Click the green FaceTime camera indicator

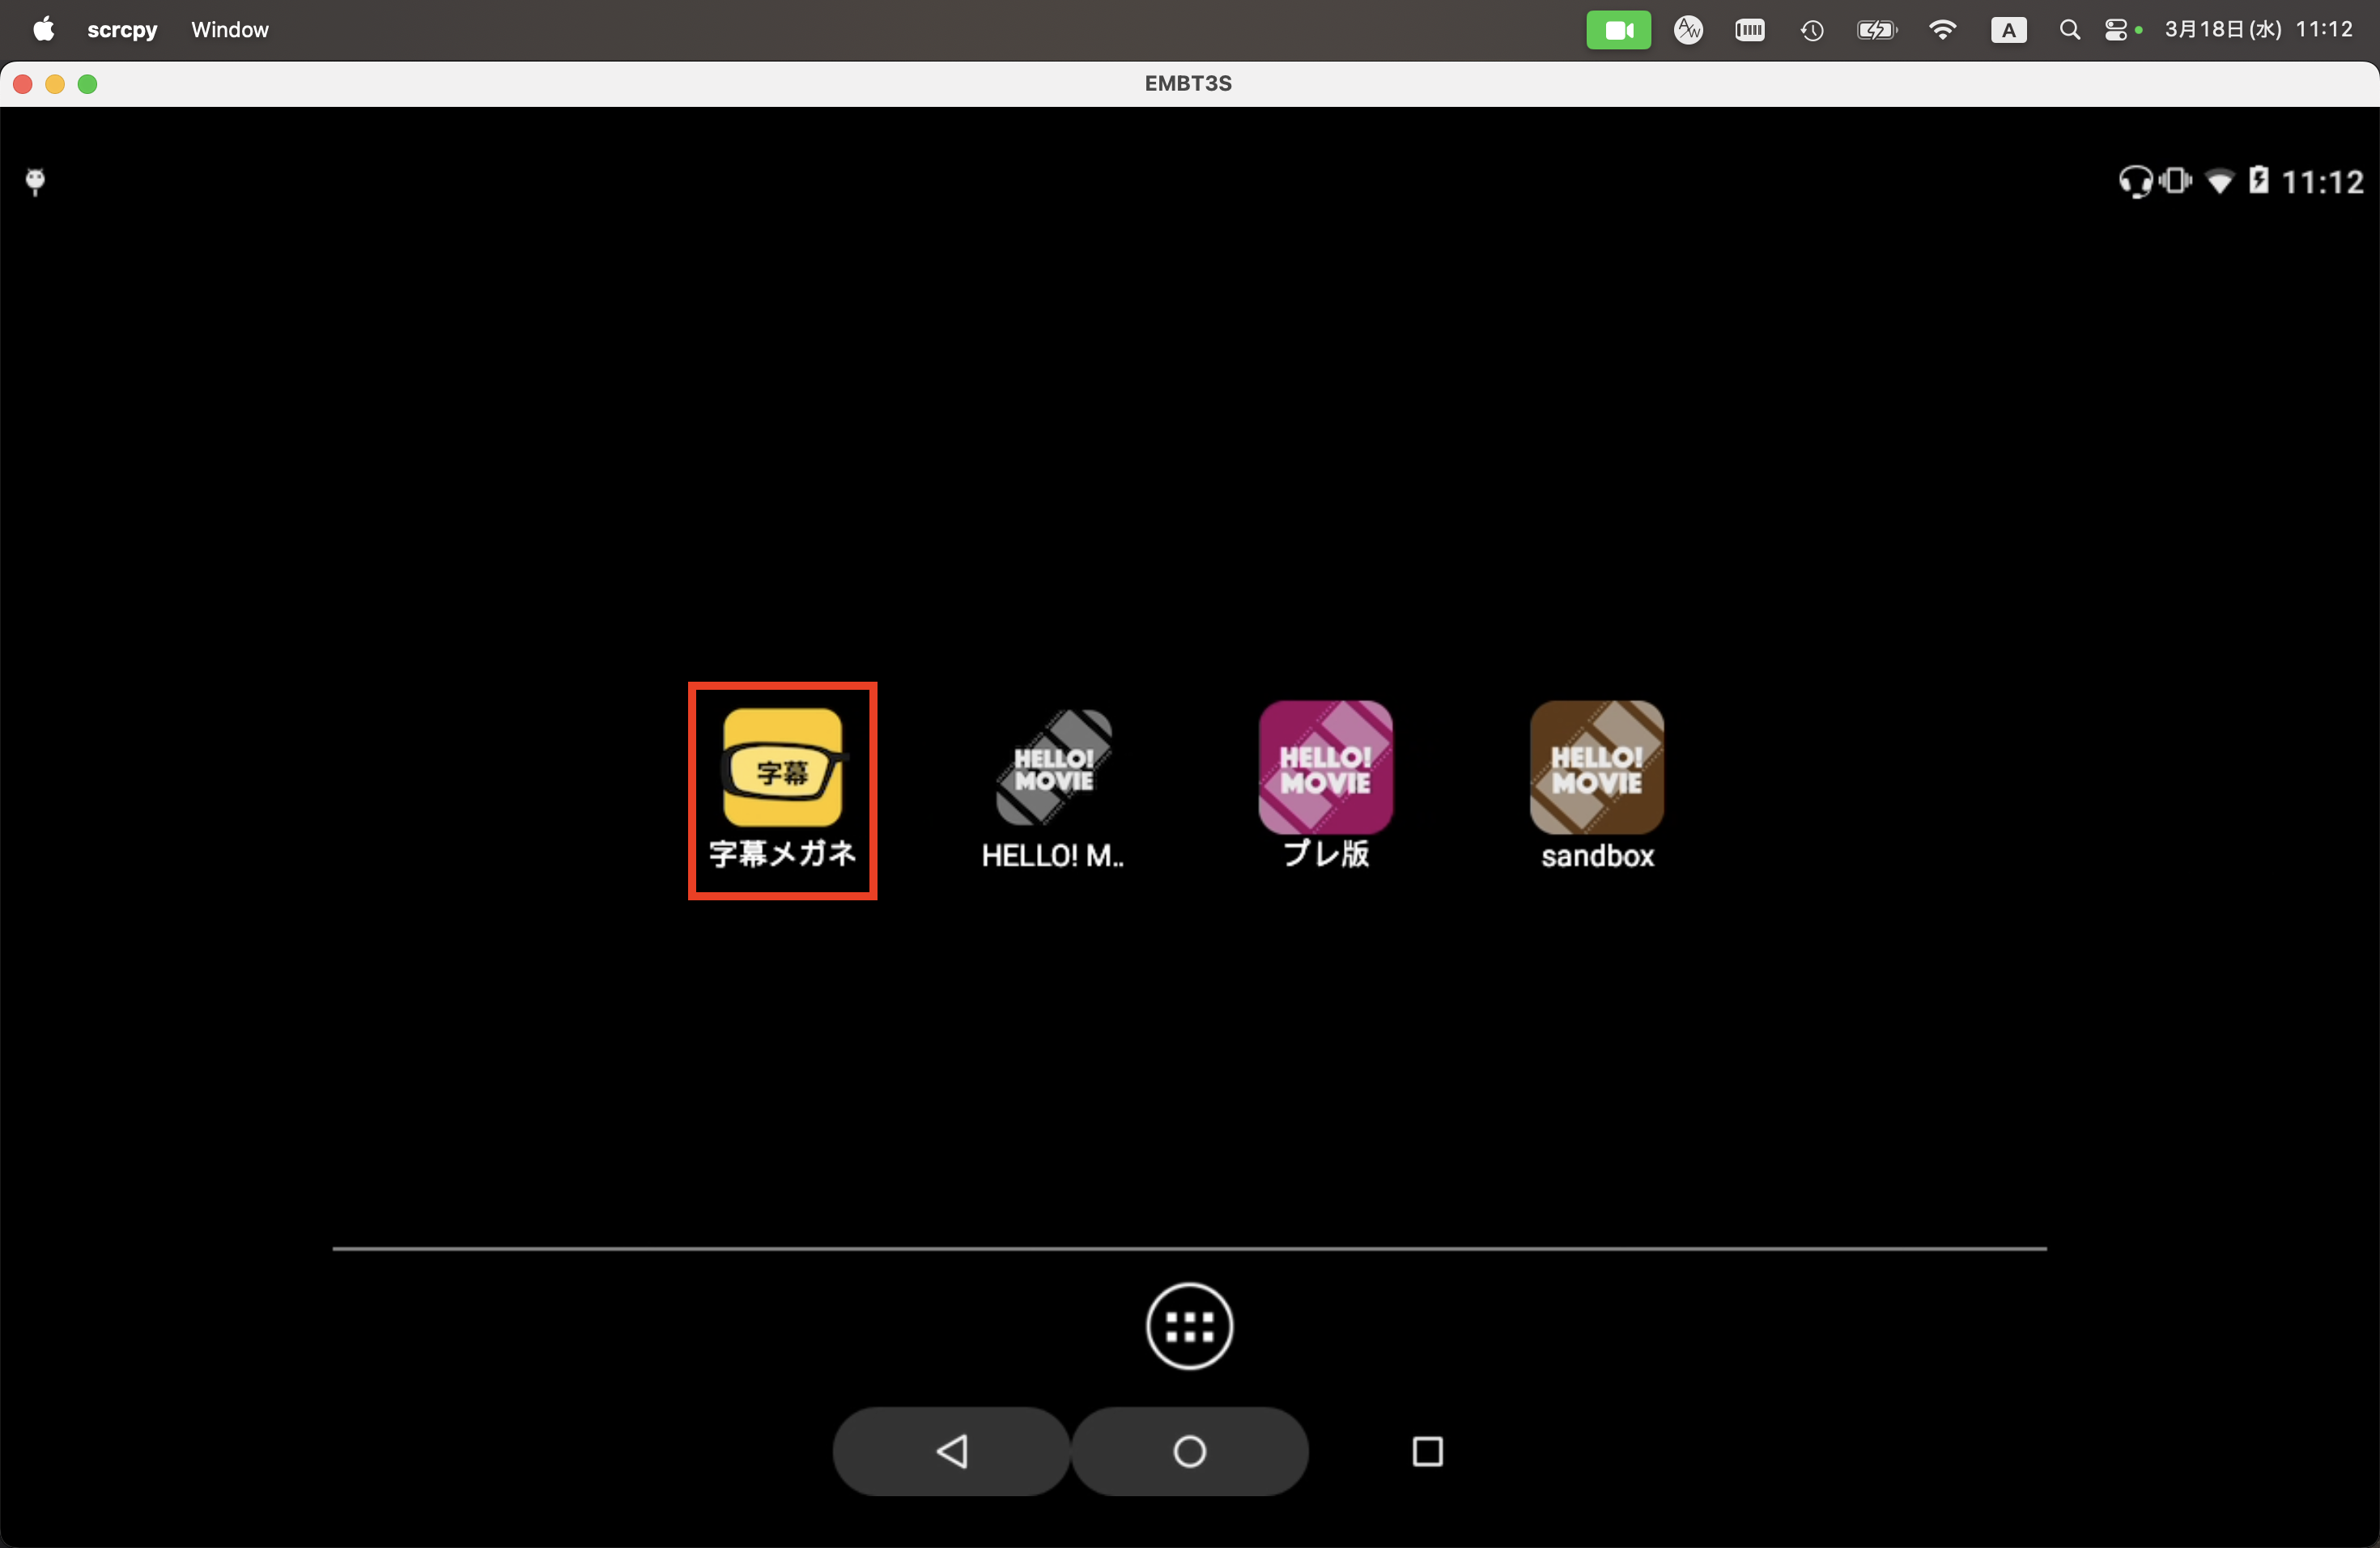pyautogui.click(x=1618, y=30)
